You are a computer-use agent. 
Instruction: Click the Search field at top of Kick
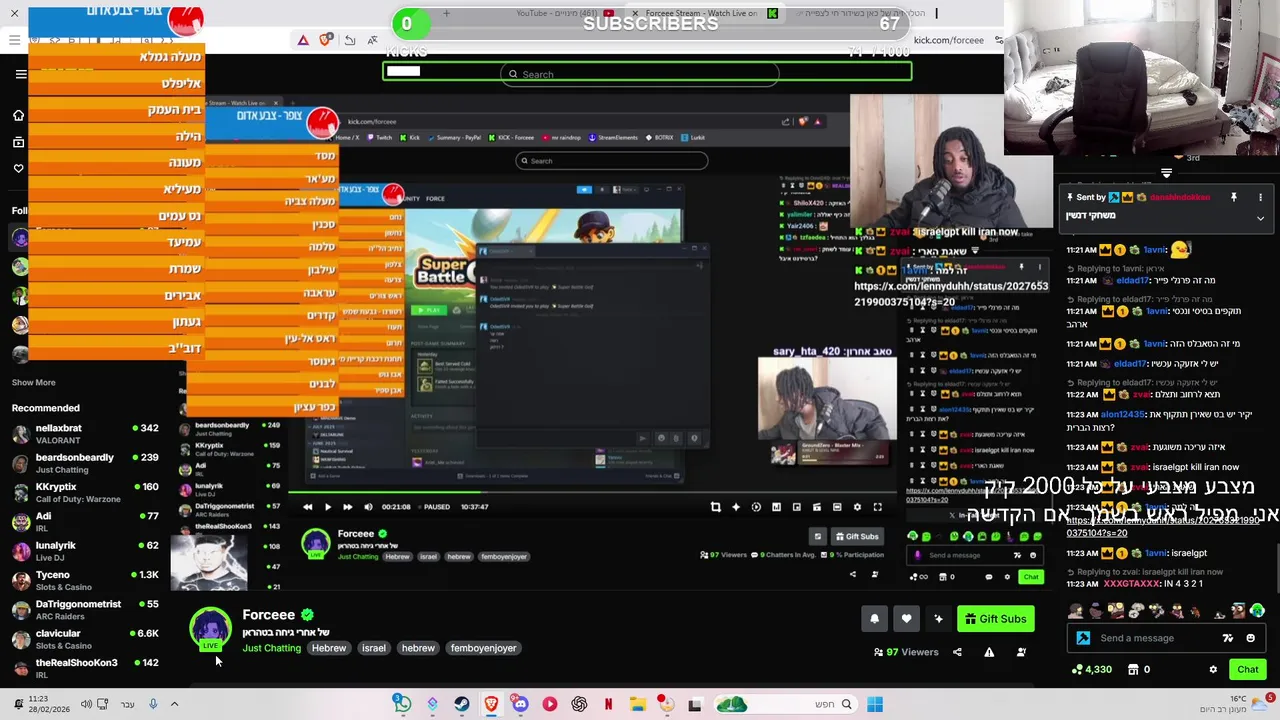tap(640, 74)
